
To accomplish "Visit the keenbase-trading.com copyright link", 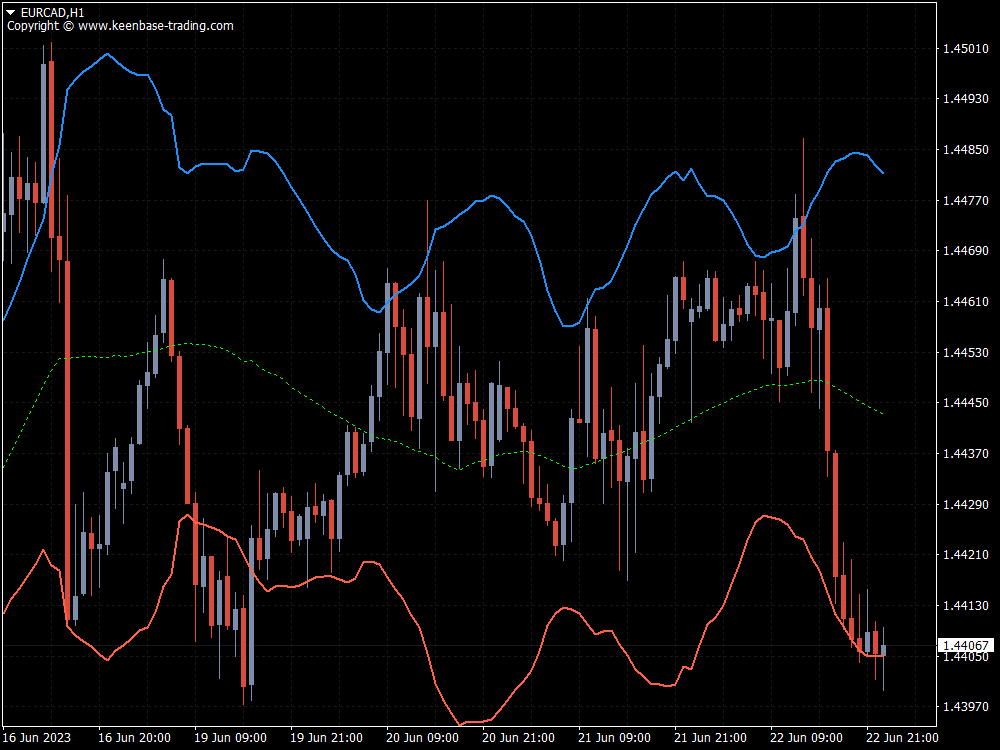I will (120, 27).
